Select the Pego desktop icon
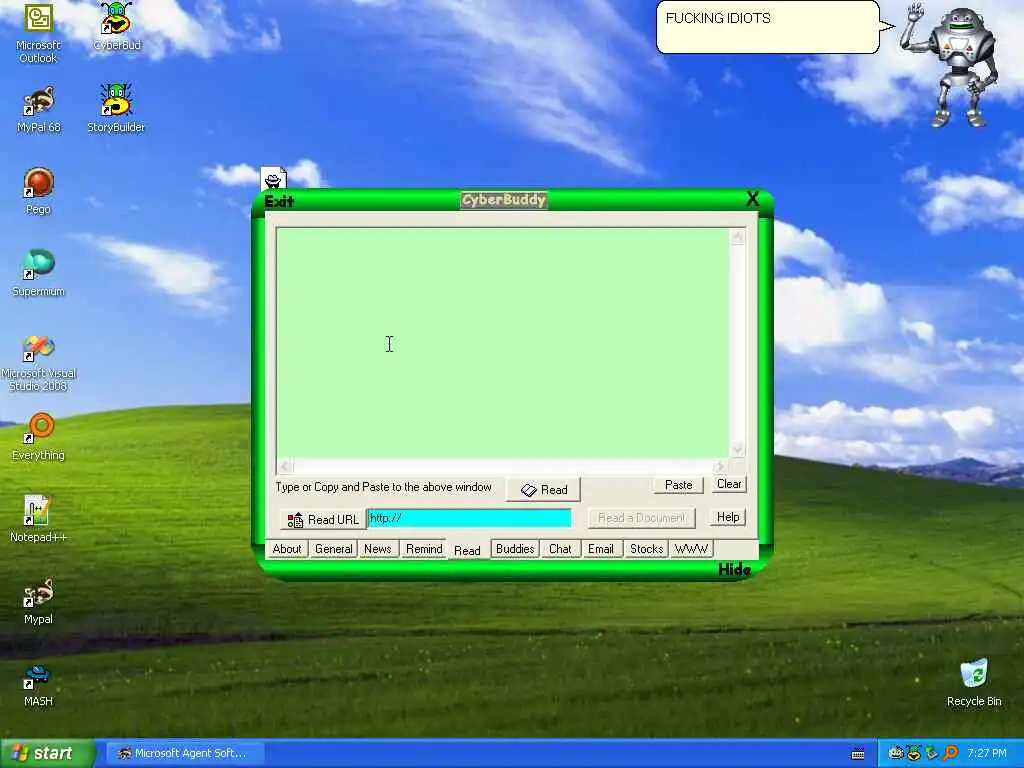Viewport: 1024px width, 768px height. click(x=38, y=191)
